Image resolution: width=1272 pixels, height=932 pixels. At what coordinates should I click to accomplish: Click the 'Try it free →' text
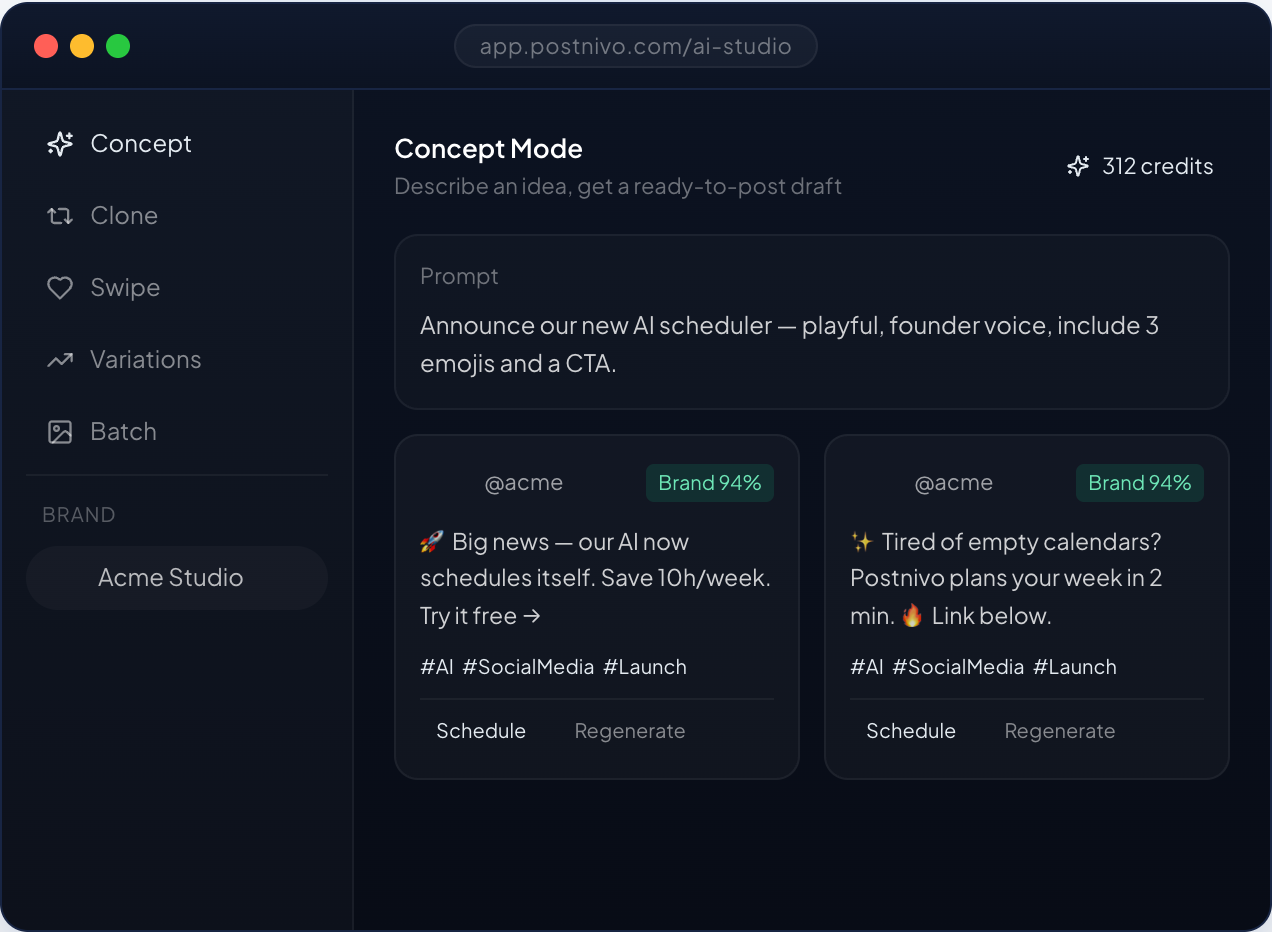pyautogui.click(x=480, y=616)
